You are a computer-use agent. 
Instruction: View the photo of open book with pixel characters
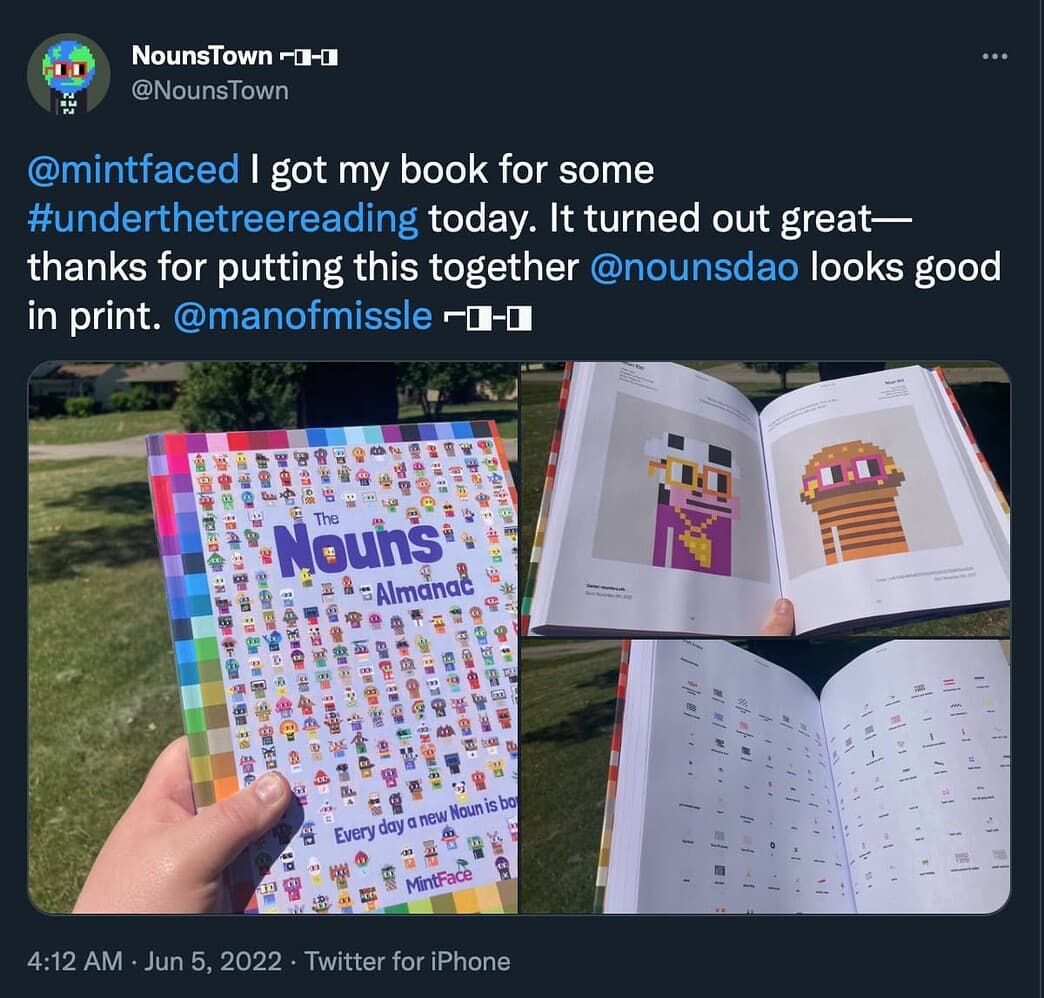tap(766, 498)
